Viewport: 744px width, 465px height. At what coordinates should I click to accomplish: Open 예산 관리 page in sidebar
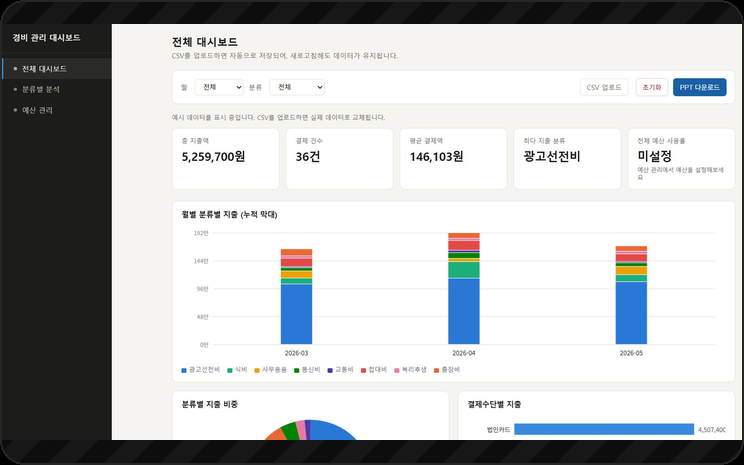(x=56, y=110)
